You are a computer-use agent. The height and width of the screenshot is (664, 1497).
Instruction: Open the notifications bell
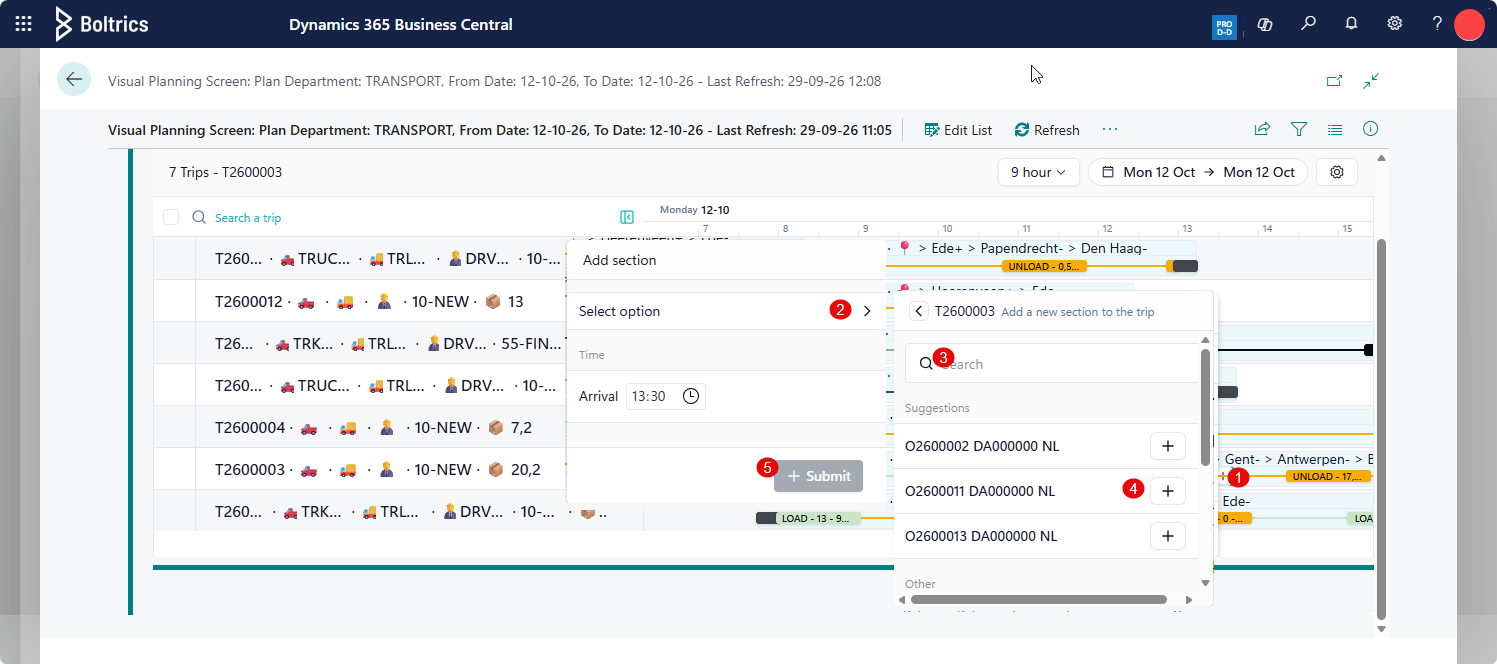1351,23
